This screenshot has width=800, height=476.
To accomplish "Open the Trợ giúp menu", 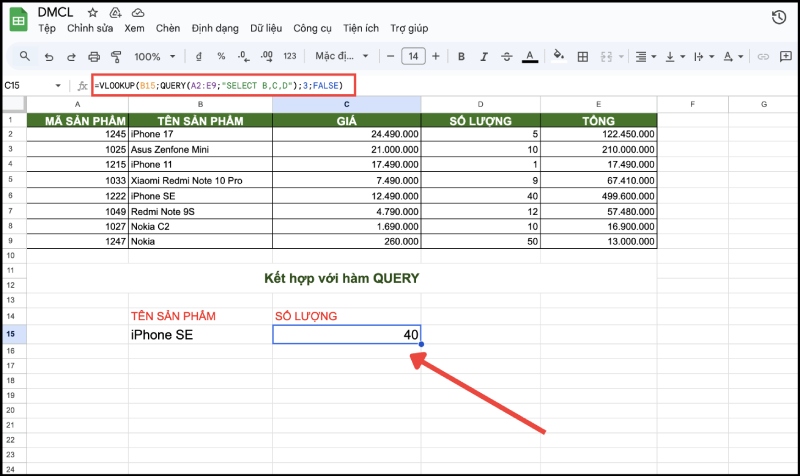I will [x=409, y=29].
